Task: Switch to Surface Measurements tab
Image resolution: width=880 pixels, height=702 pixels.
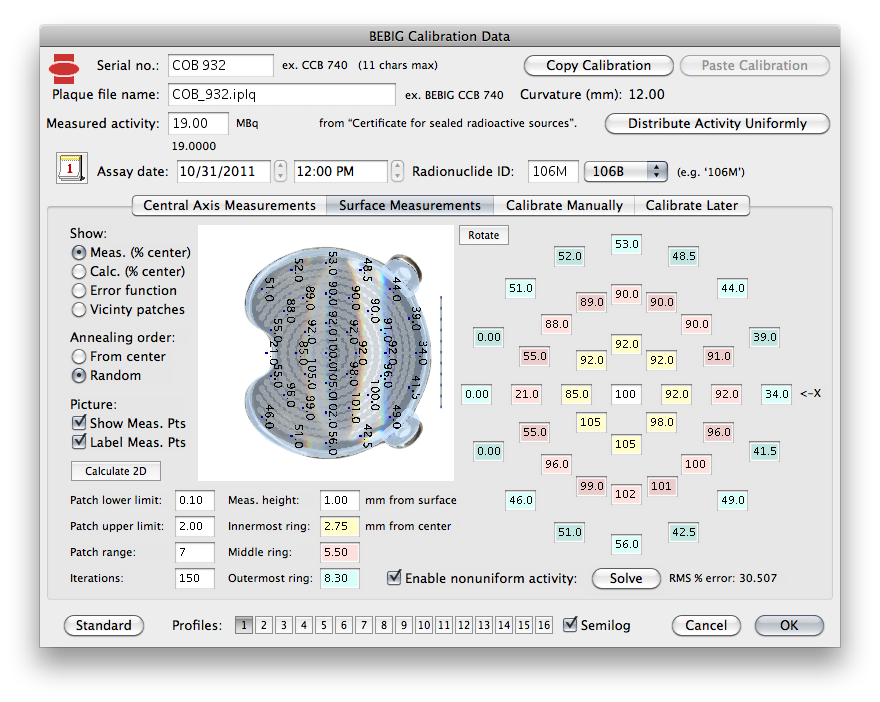Action: (410, 205)
